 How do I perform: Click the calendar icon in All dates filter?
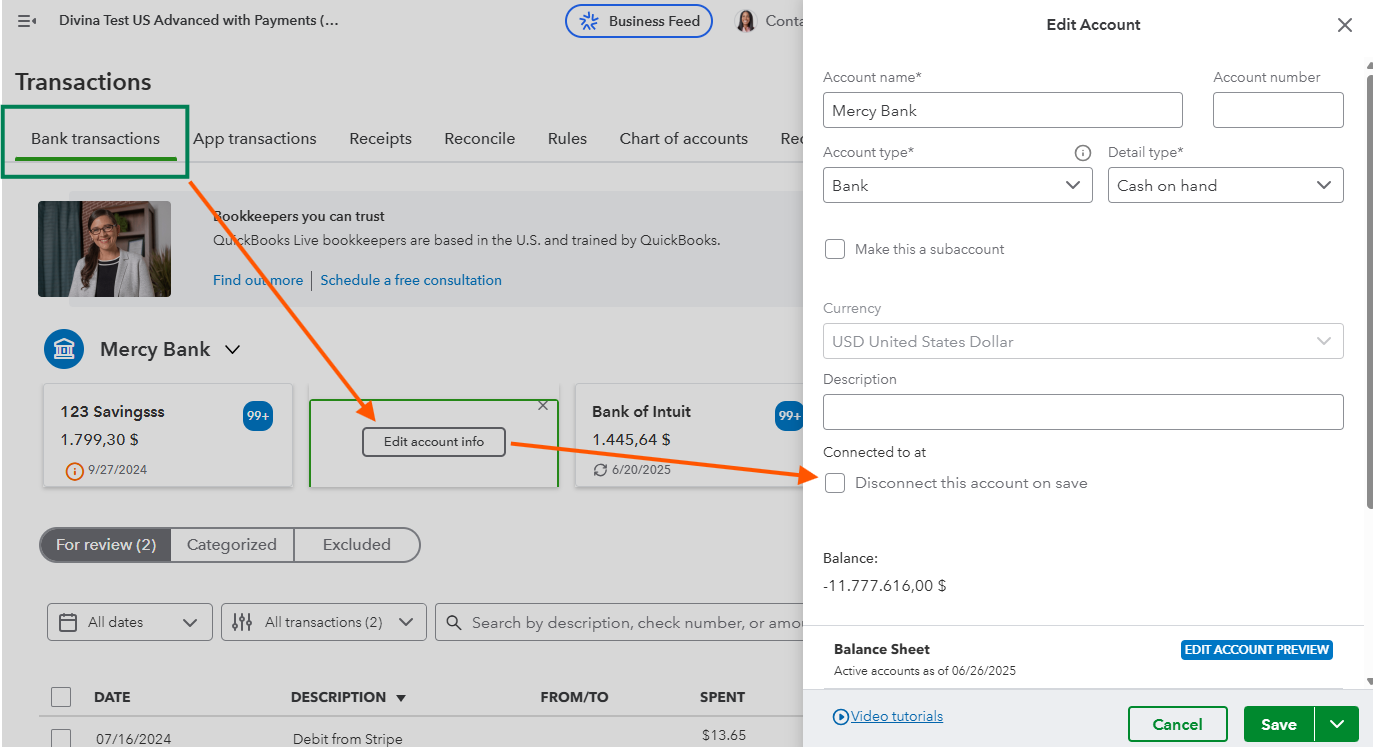[x=68, y=622]
